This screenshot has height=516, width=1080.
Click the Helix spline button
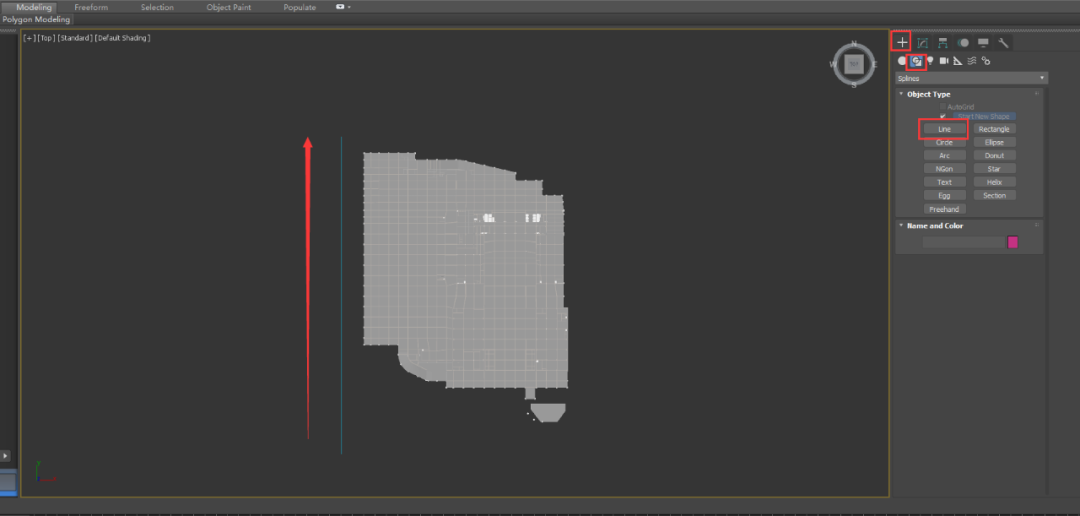[994, 183]
